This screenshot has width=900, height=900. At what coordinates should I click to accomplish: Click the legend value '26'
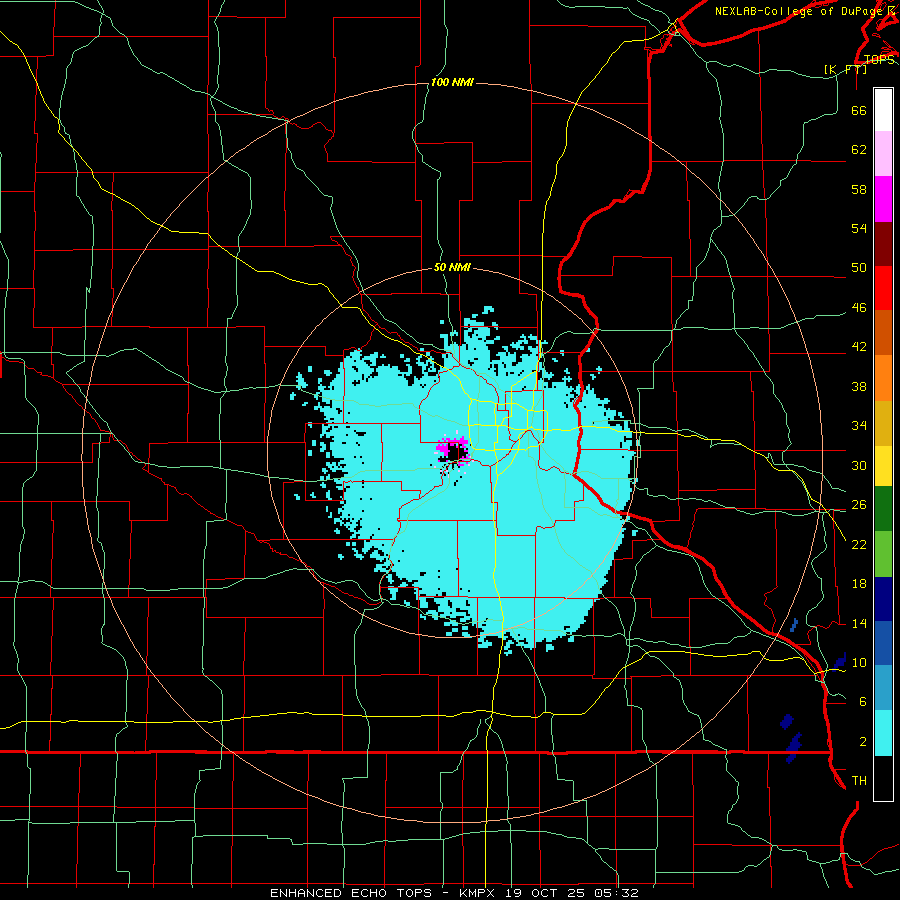[x=859, y=505]
